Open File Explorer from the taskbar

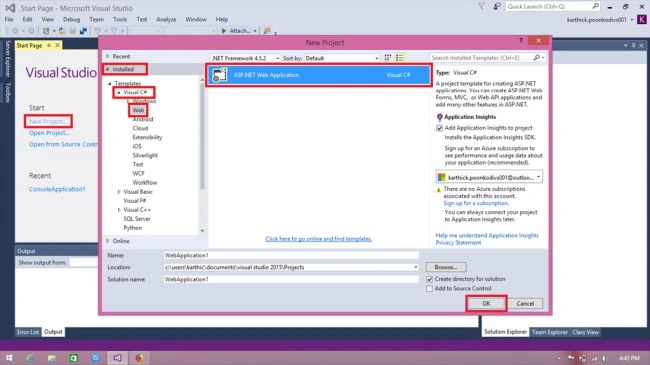click(52, 358)
